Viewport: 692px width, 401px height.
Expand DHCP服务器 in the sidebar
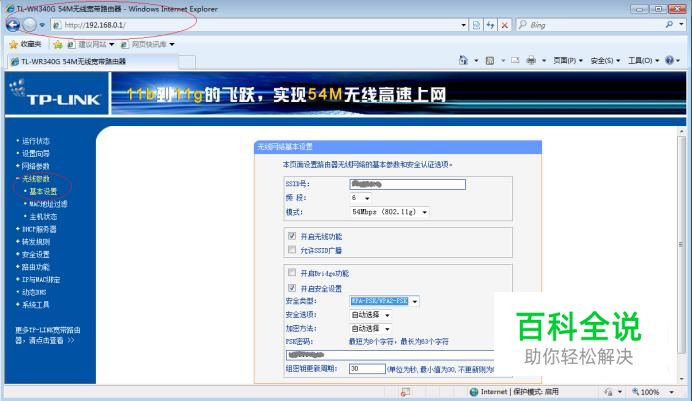[x=39, y=229]
